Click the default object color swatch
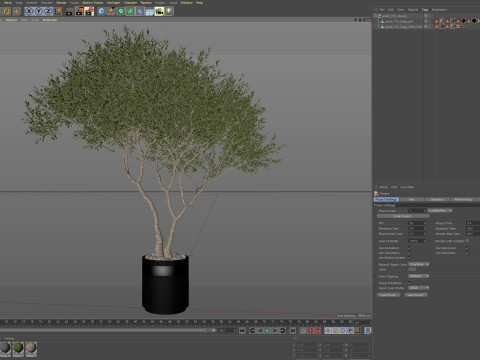This screenshot has width=480, height=360. [x=412, y=269]
